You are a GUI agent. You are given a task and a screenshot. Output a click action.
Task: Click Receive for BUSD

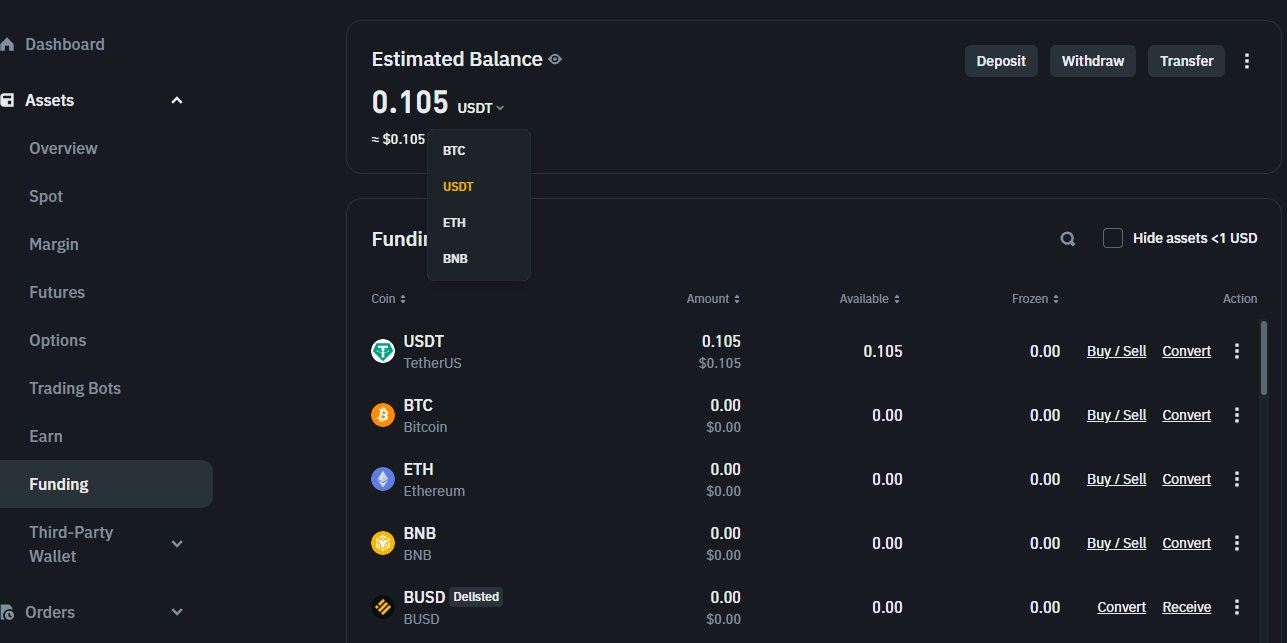point(1187,607)
